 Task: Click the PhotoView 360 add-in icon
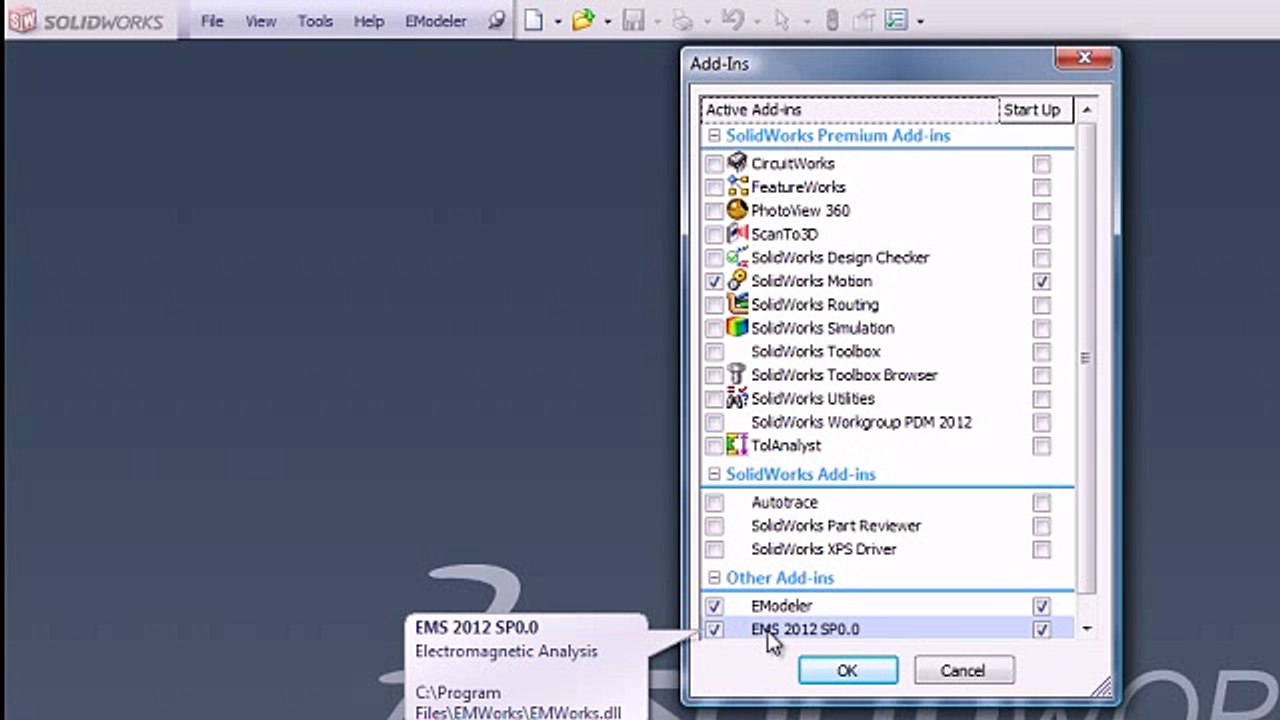pos(737,210)
